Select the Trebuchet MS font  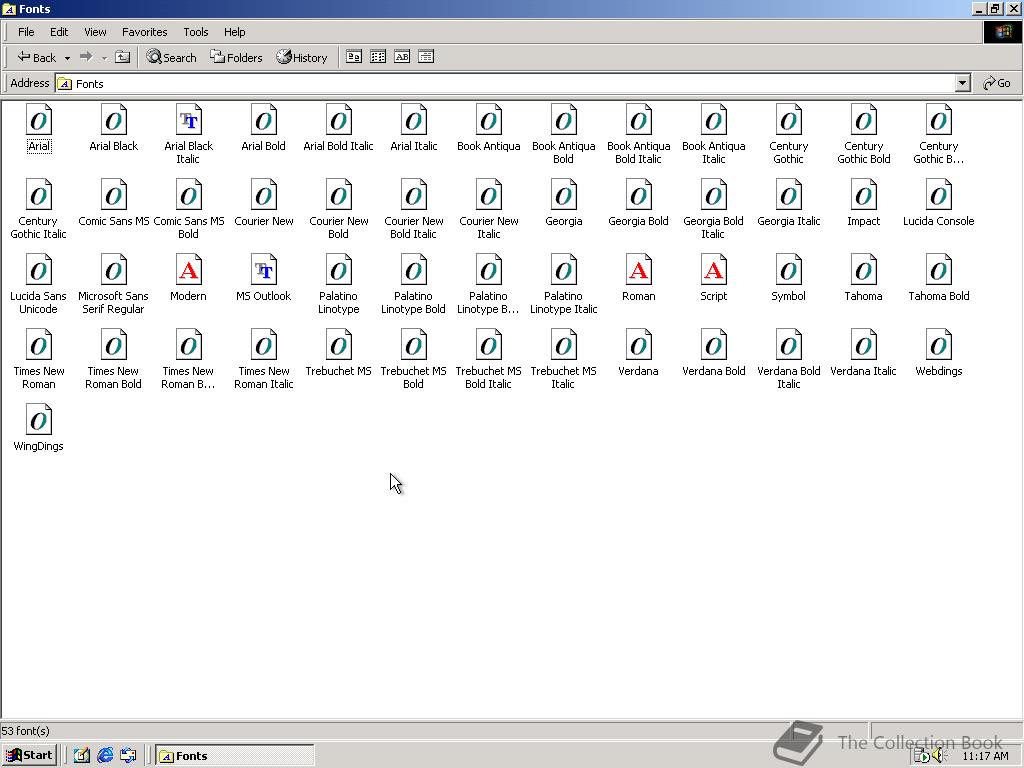(338, 353)
